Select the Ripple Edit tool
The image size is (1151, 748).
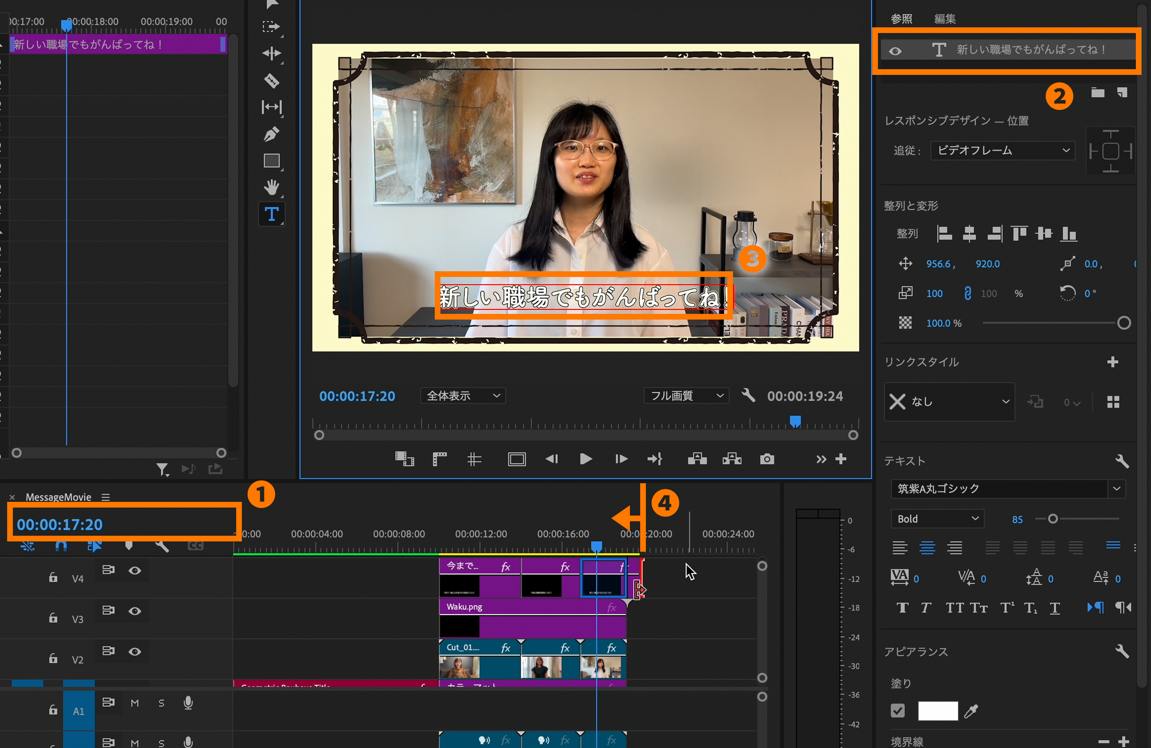pyautogui.click(x=271, y=54)
